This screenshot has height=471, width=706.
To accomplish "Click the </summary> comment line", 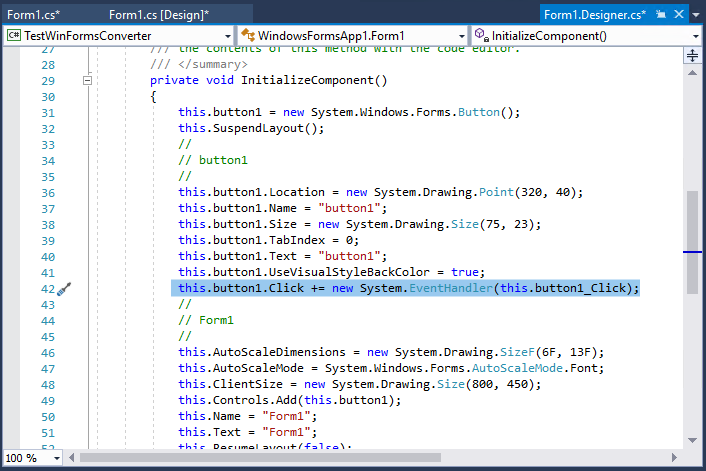I will click(x=199, y=64).
